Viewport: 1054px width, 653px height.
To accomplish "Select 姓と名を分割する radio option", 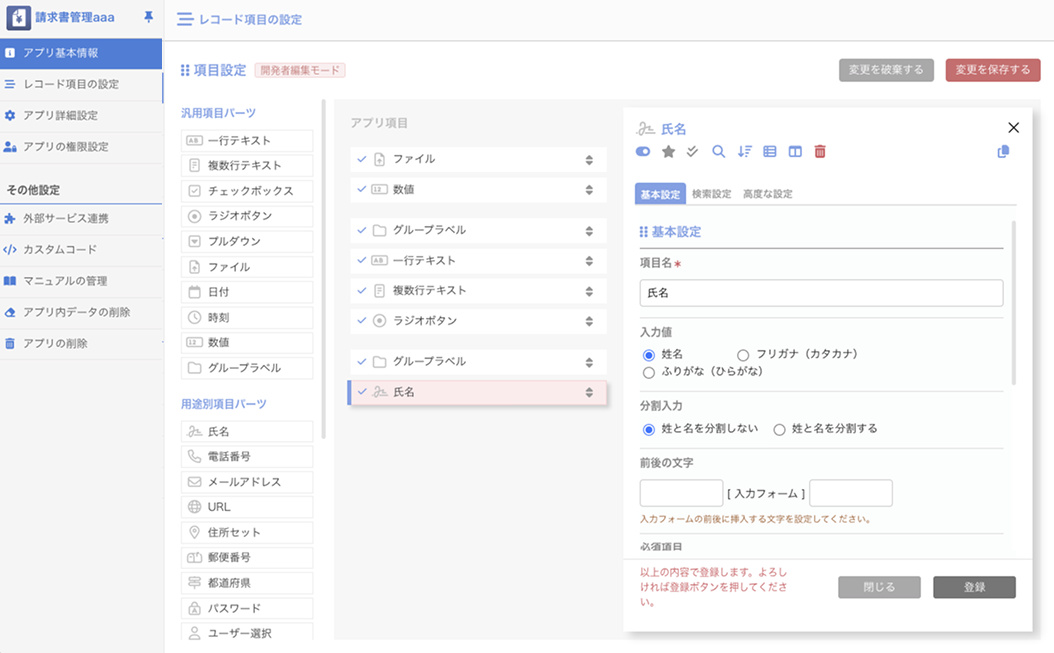I will [779, 430].
